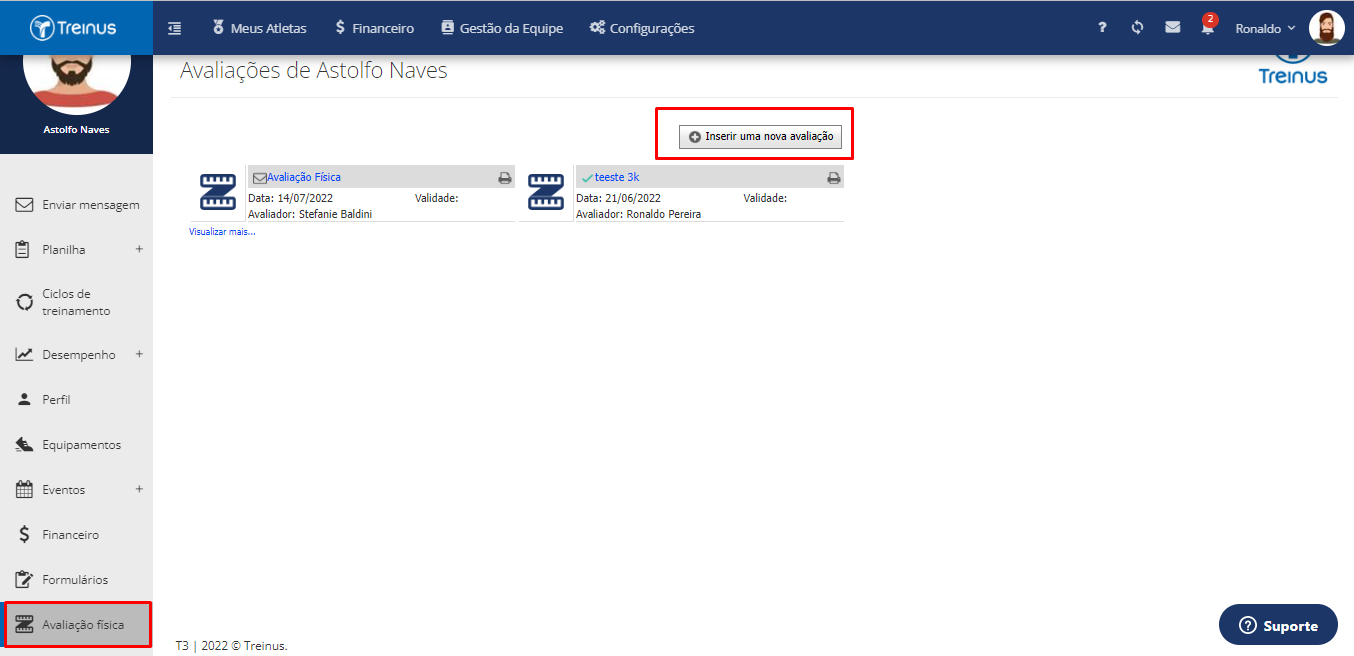Click the sidebar Financeiro dollar icon

click(x=25, y=535)
